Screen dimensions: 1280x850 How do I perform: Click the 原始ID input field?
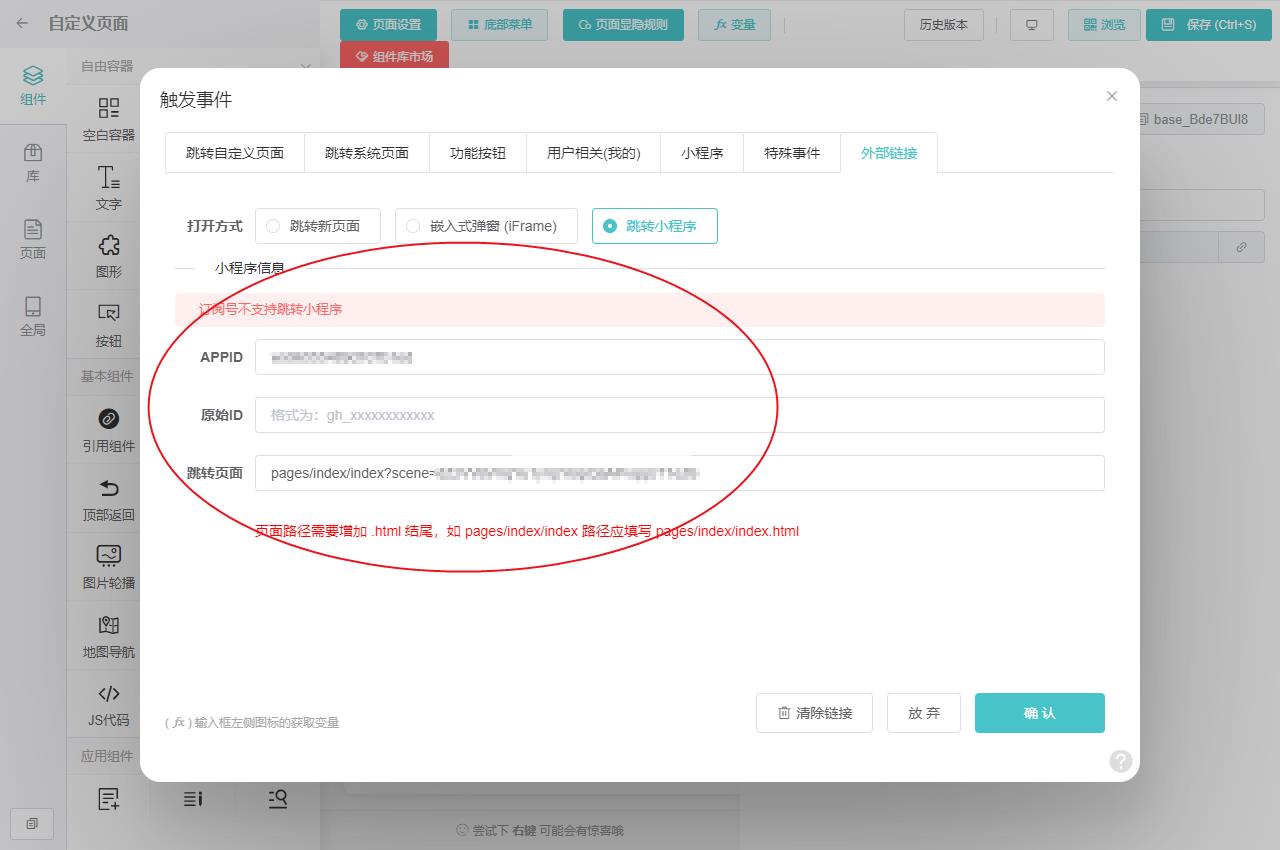tap(679, 415)
